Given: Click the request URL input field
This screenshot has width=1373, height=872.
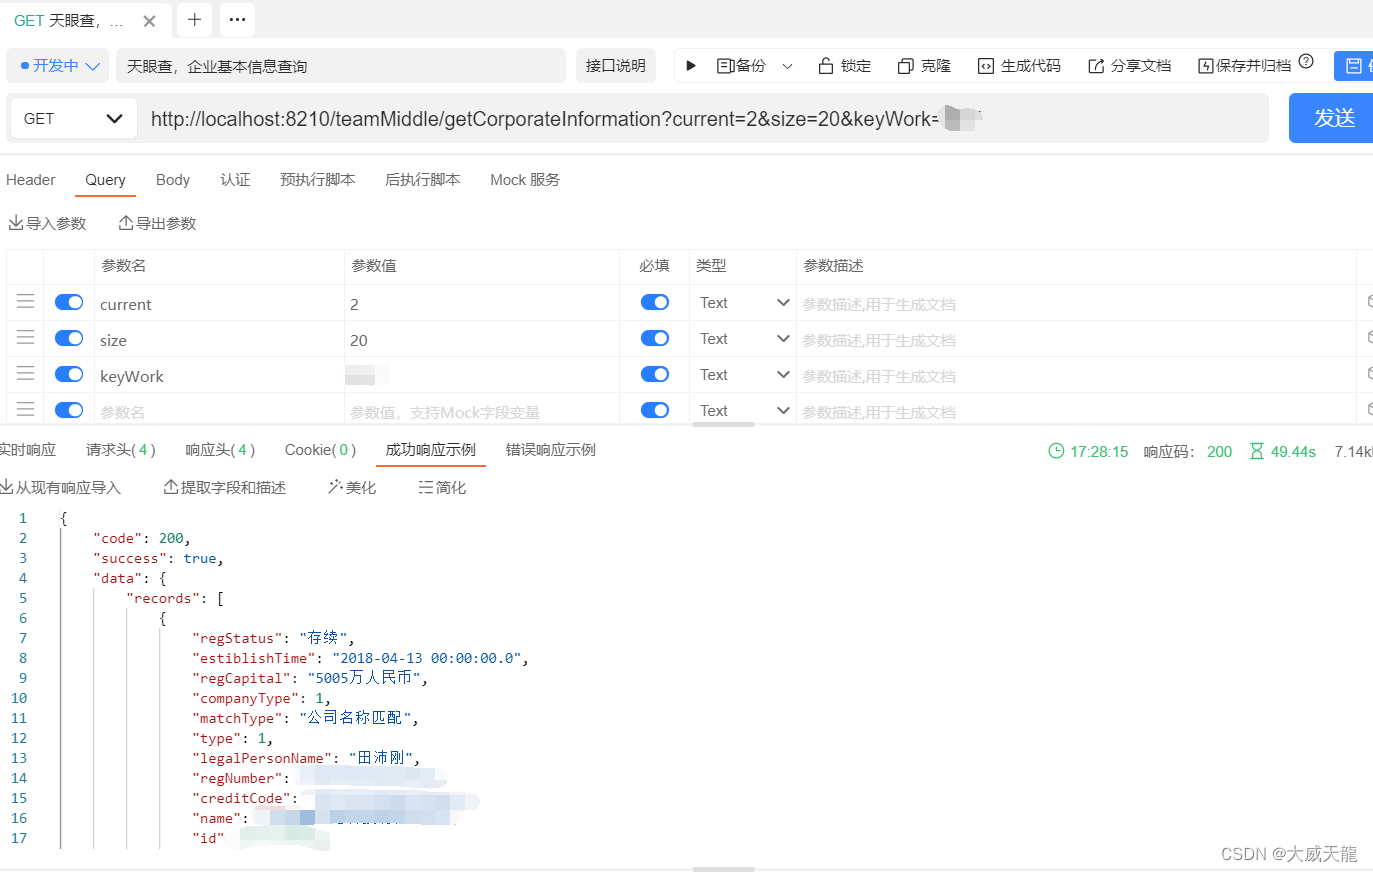Looking at the screenshot, I should click(x=703, y=119).
